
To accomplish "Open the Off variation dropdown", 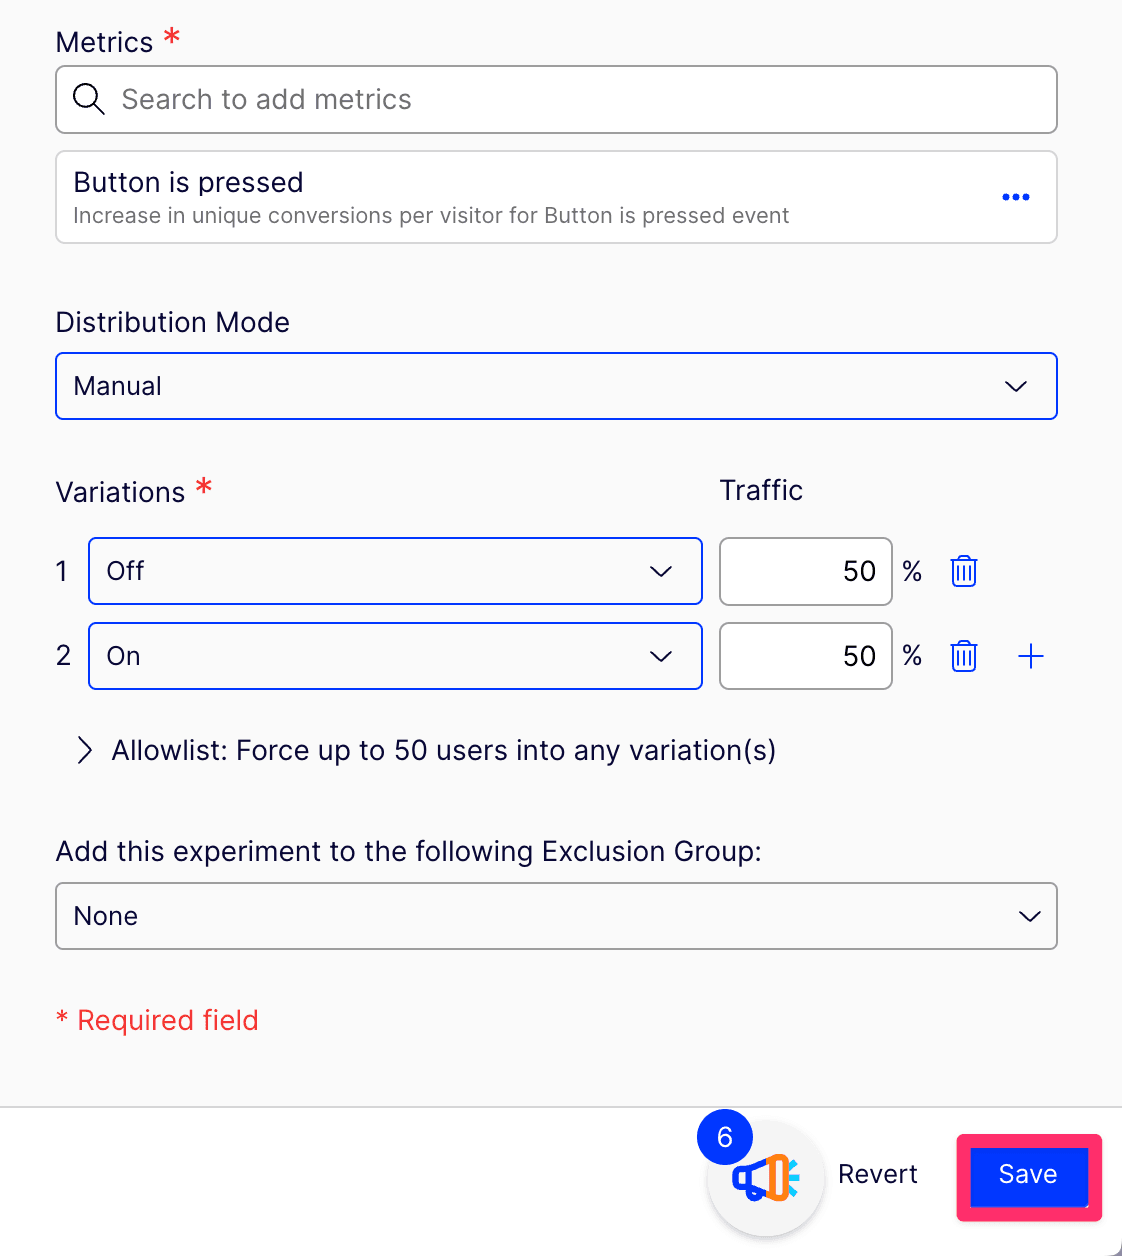I will [395, 571].
